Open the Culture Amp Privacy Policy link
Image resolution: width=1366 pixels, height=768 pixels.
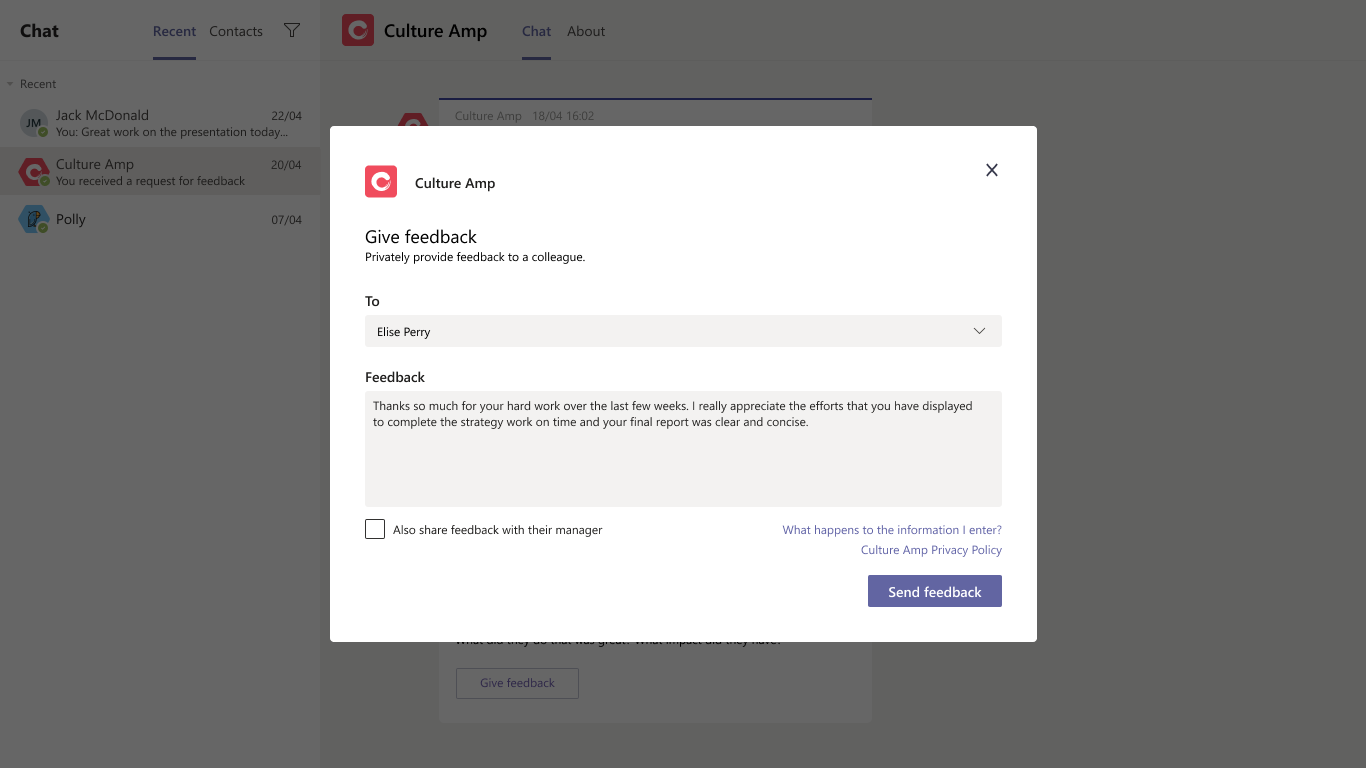pyautogui.click(x=931, y=550)
